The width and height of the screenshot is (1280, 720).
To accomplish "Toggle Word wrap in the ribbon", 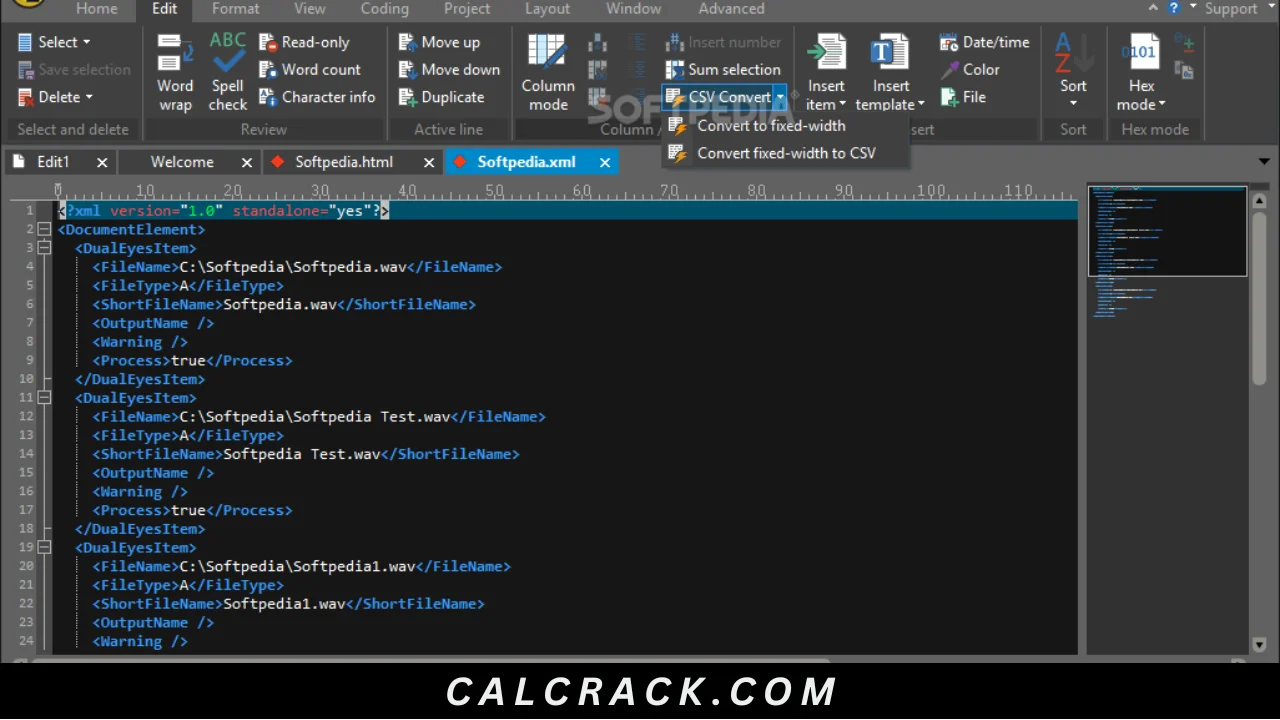I will pyautogui.click(x=175, y=73).
